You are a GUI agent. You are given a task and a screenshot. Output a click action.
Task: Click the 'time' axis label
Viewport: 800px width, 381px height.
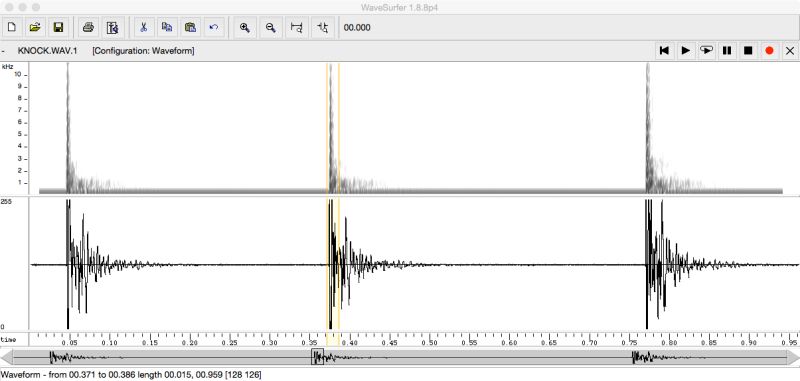pyautogui.click(x=8, y=340)
